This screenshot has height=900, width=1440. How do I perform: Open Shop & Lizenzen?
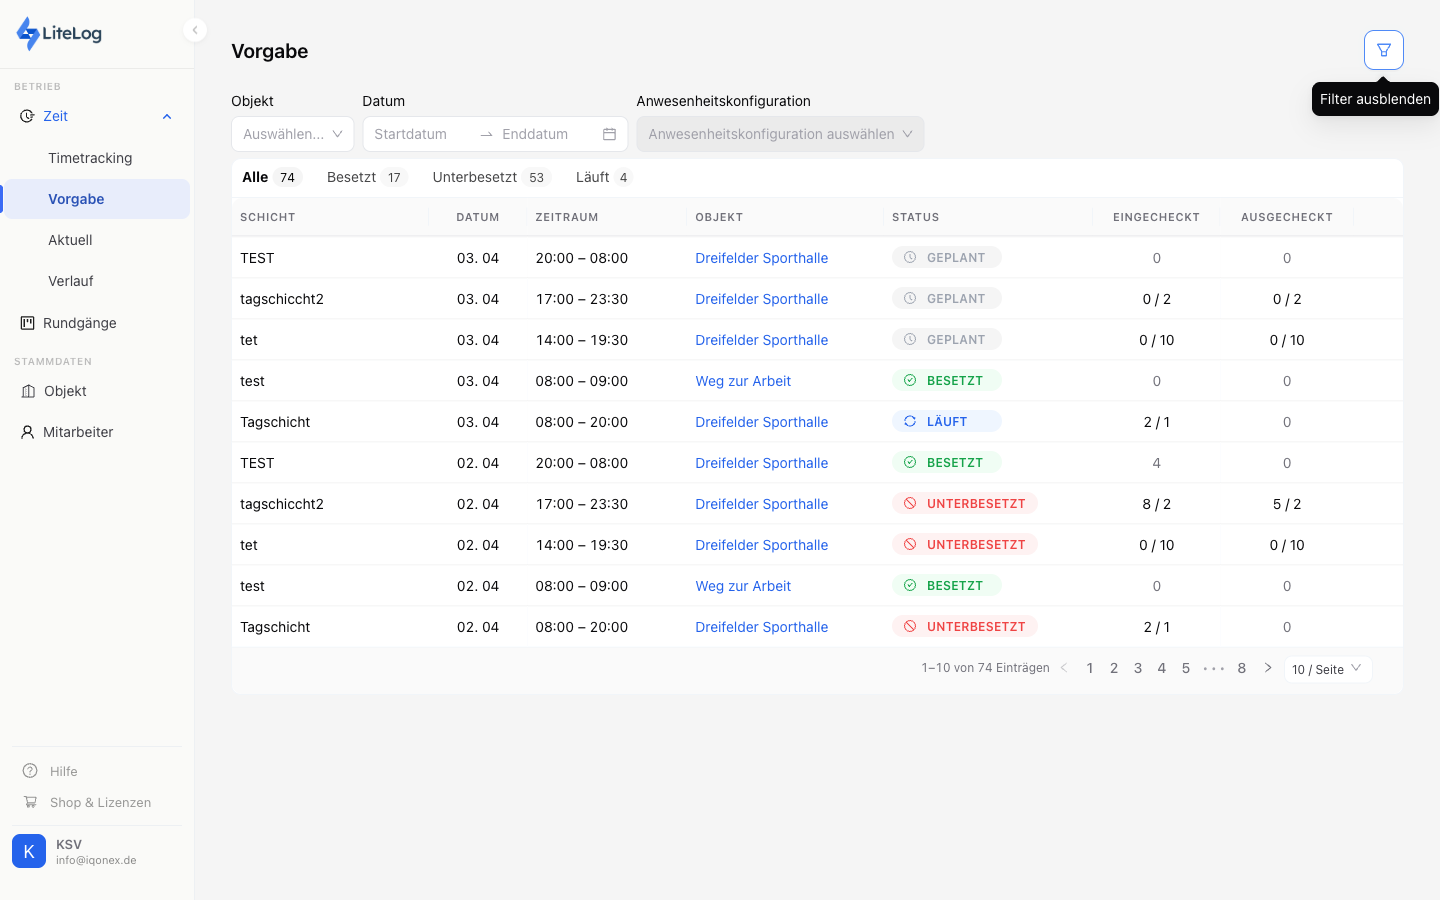pos(100,802)
